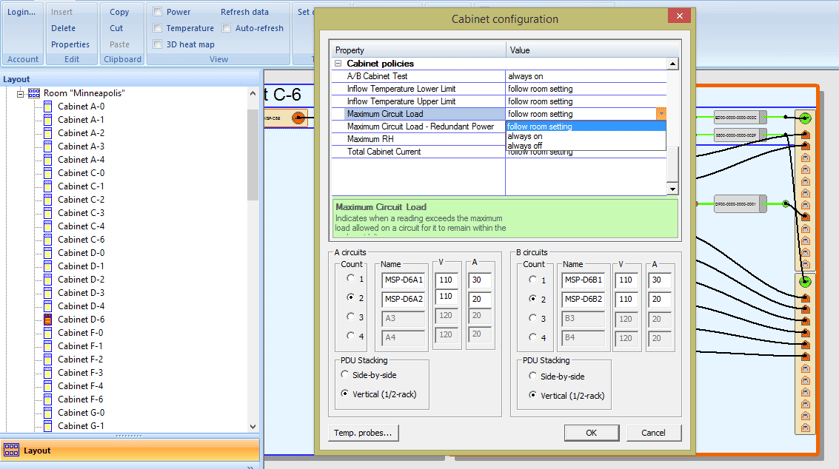Select A circuits count 3 radio
Viewport: 839px width, 469px height.
click(350, 317)
